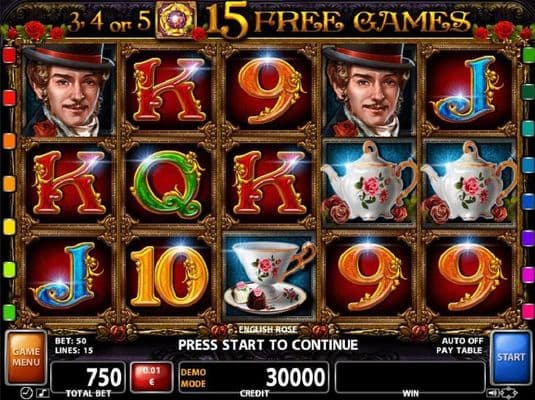The image size is (535, 400).
Task: Click the fullscreen arrows icon
Action: 507,392
